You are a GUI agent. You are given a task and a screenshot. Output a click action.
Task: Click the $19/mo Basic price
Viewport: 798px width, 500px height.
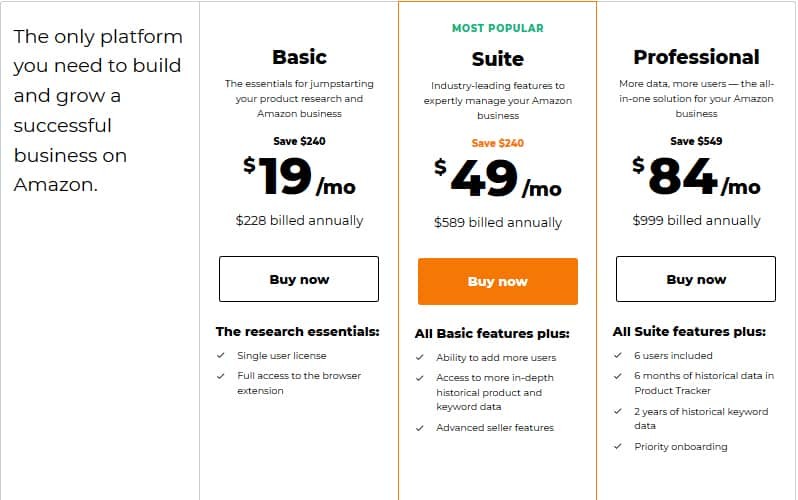(x=299, y=176)
